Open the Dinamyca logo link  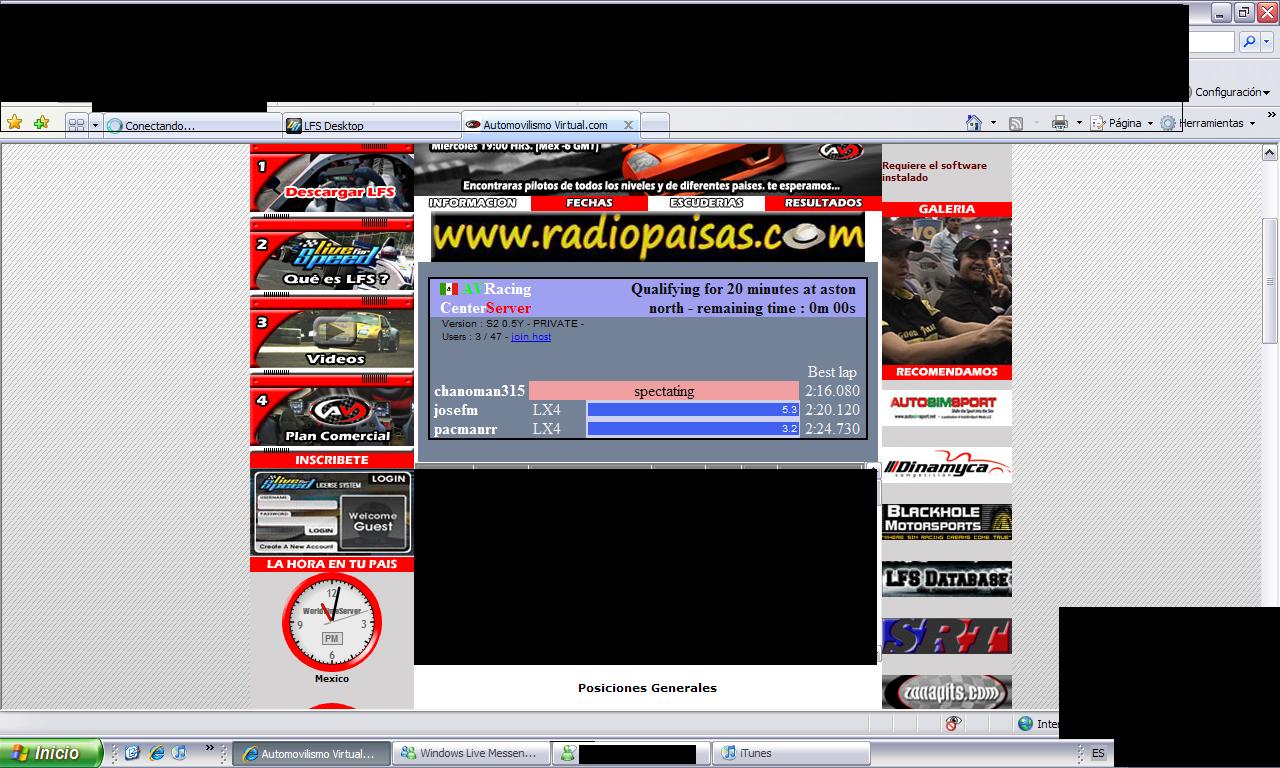(x=947, y=466)
